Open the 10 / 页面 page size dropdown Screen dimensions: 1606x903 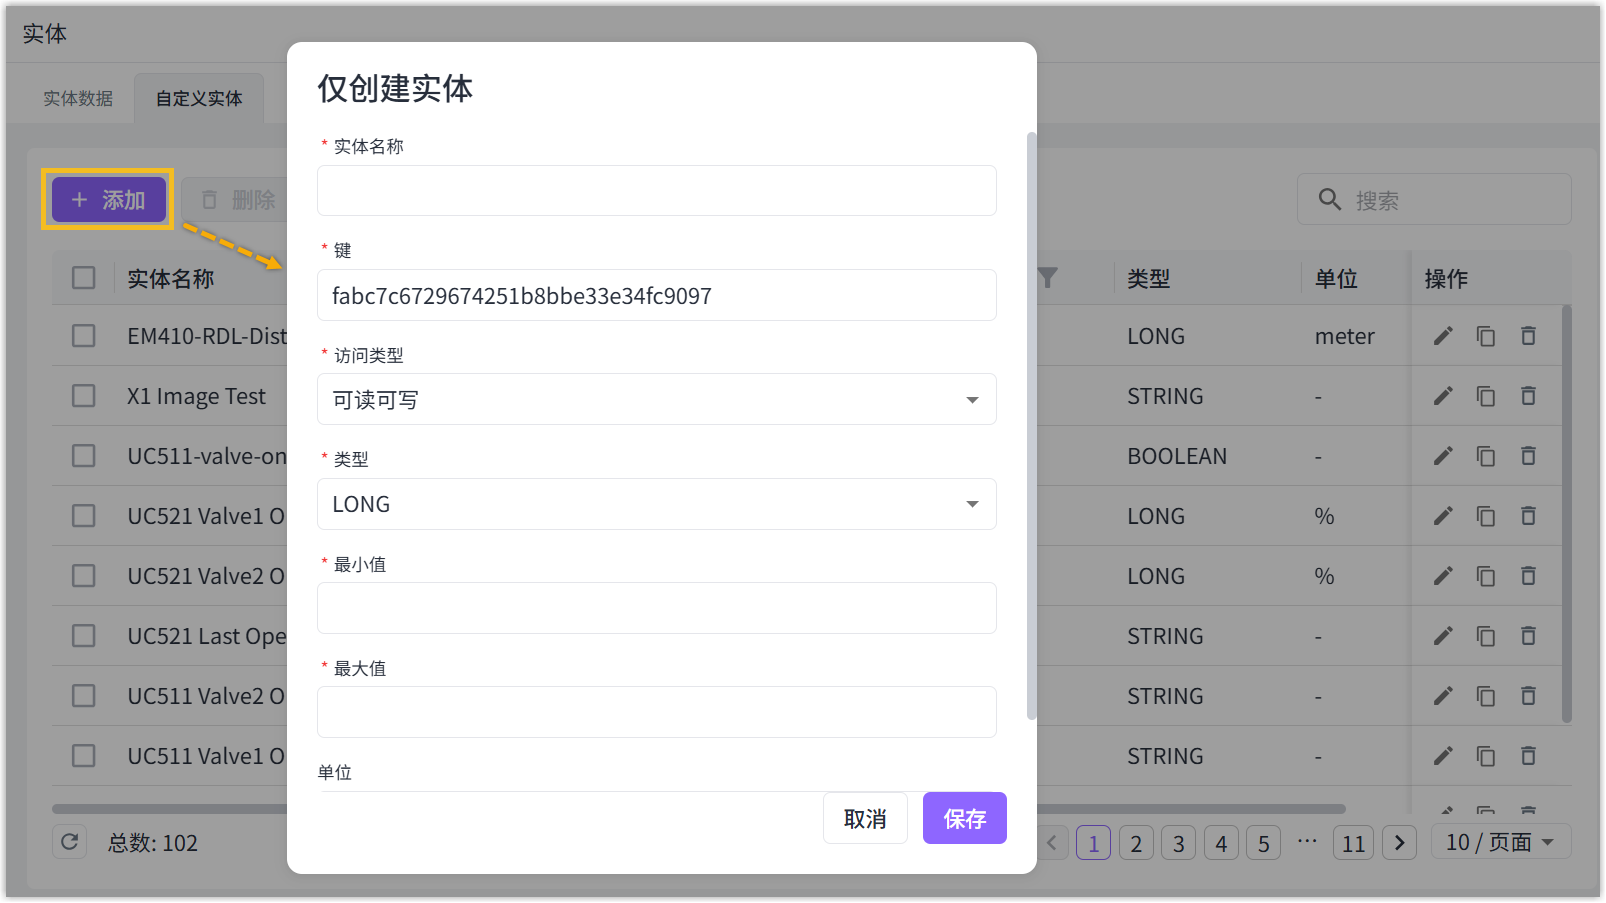[x=1500, y=842]
